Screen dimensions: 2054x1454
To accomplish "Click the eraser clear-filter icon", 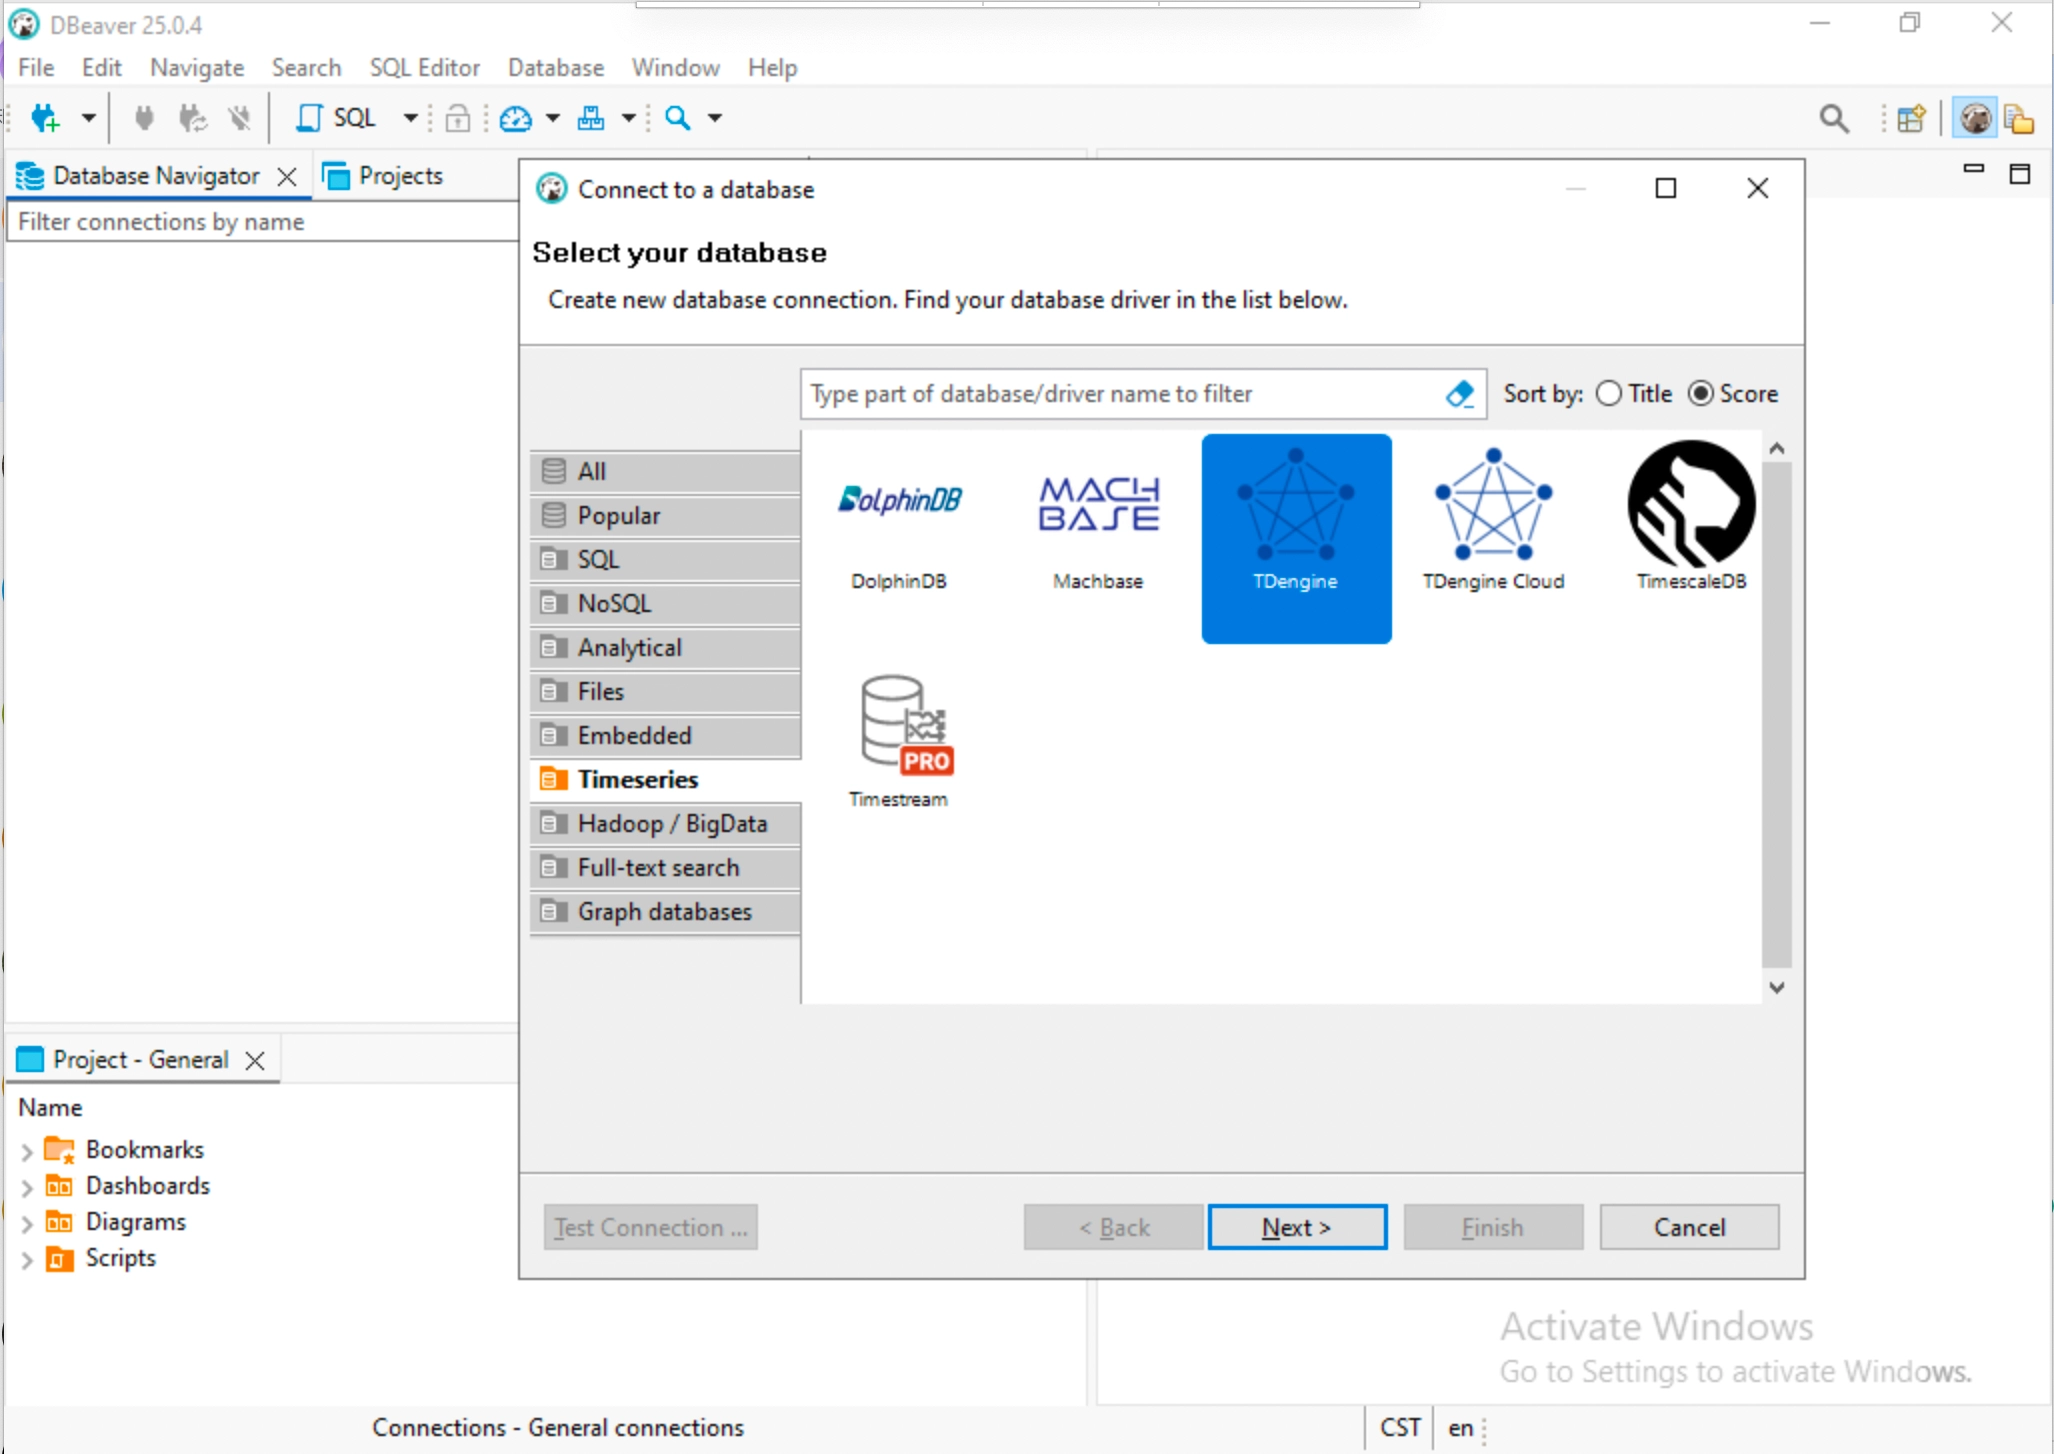I will (1460, 394).
